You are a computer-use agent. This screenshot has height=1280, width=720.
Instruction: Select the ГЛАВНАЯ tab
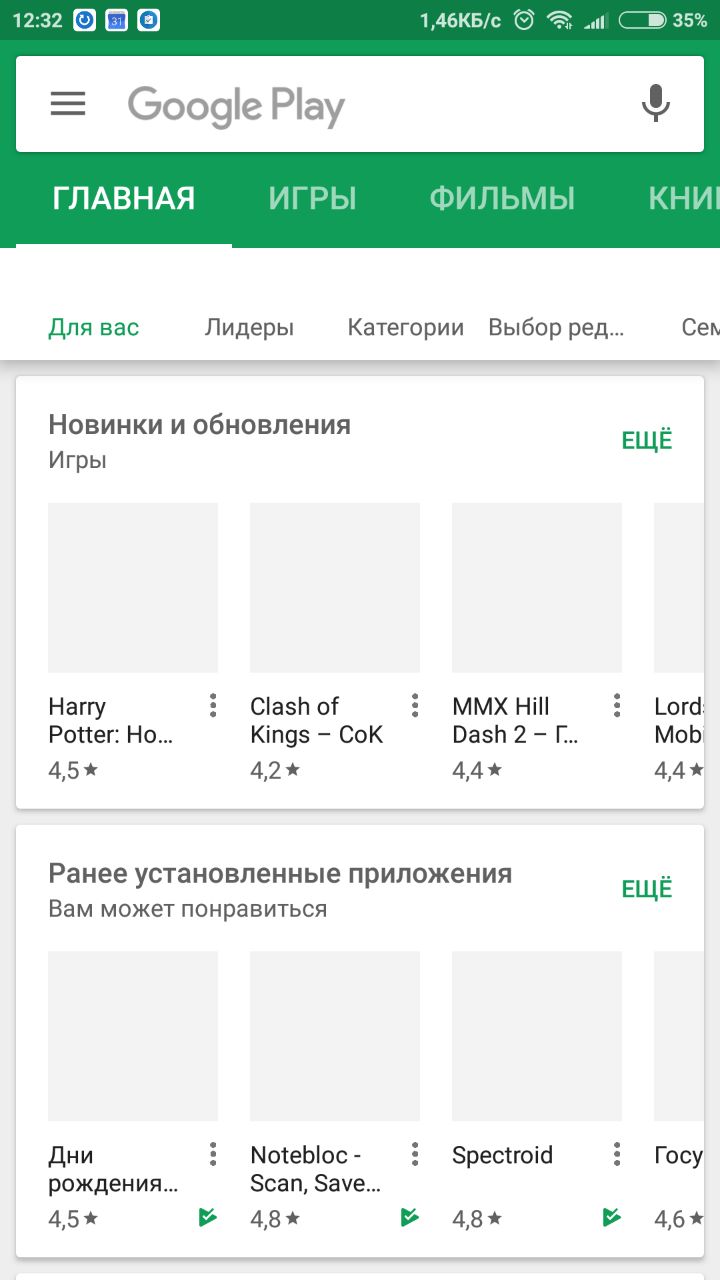pyautogui.click(x=124, y=198)
